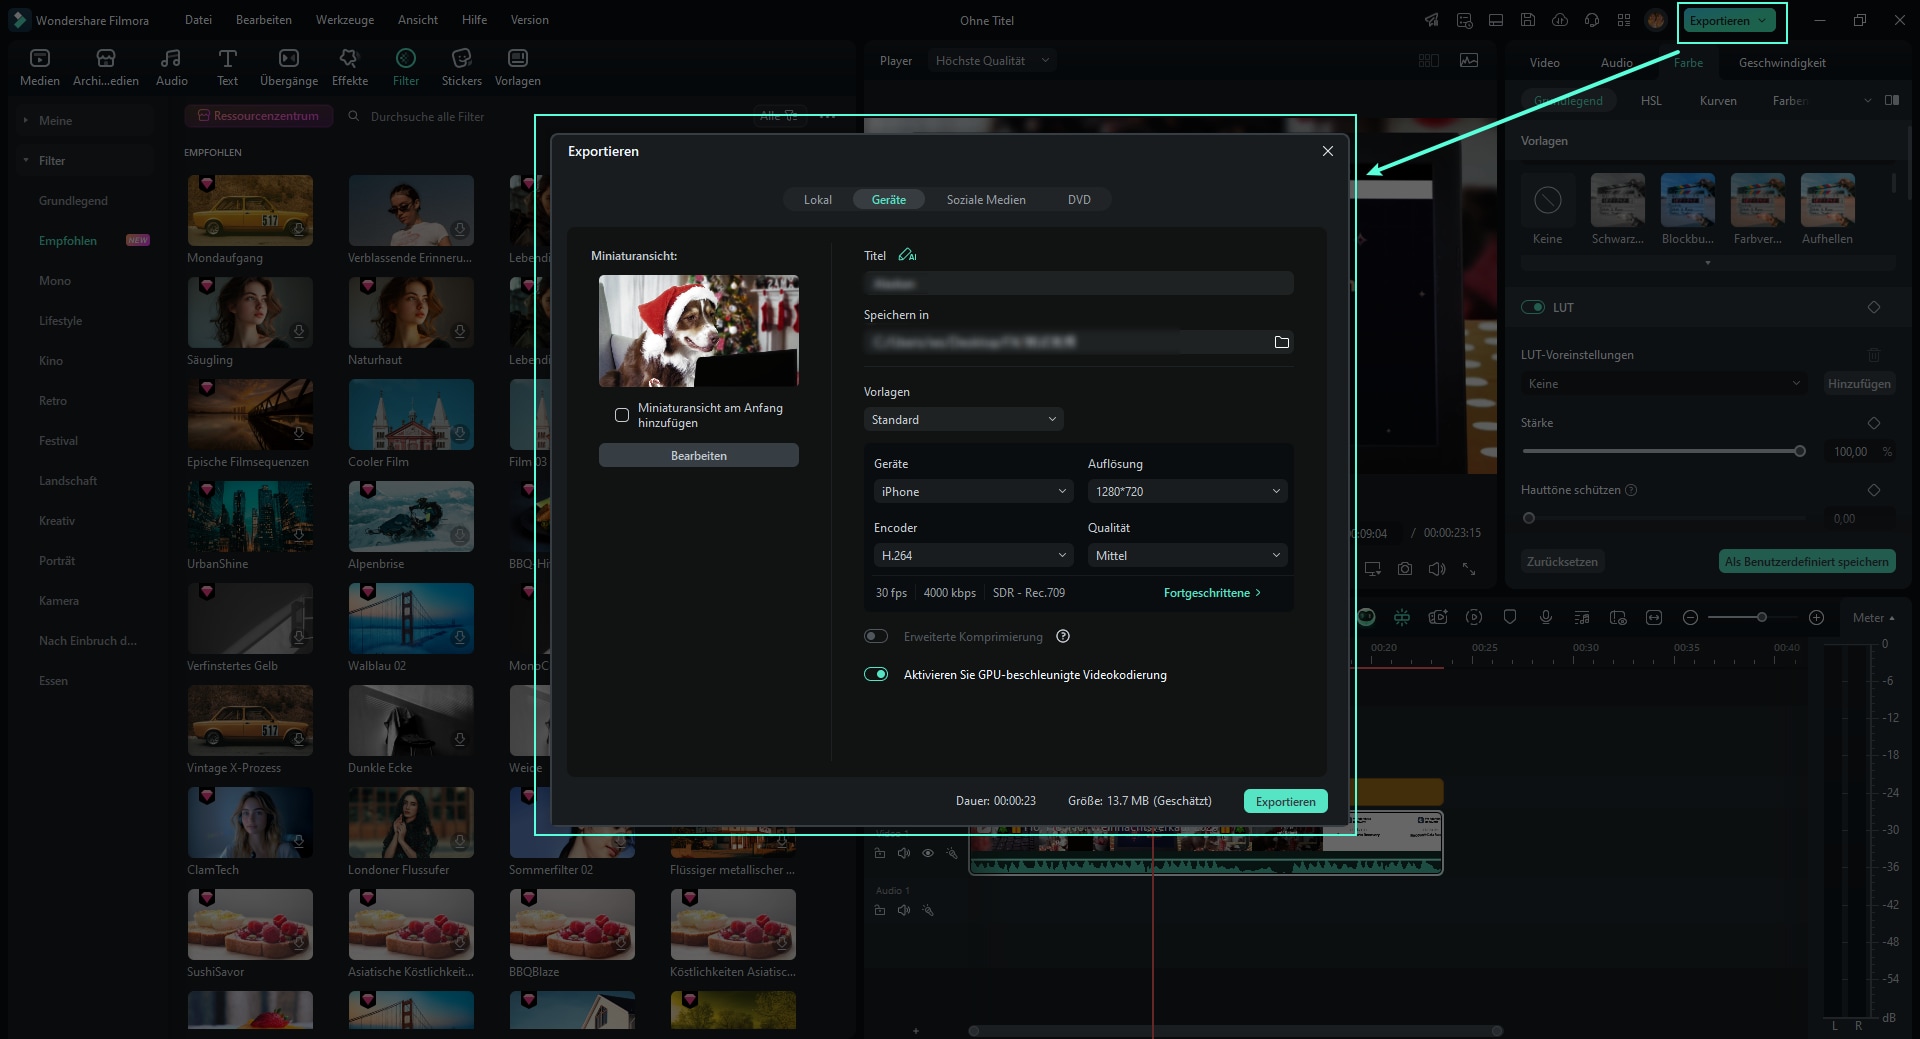Mute the Audio 1 track
The image size is (1920, 1039).
tap(904, 910)
